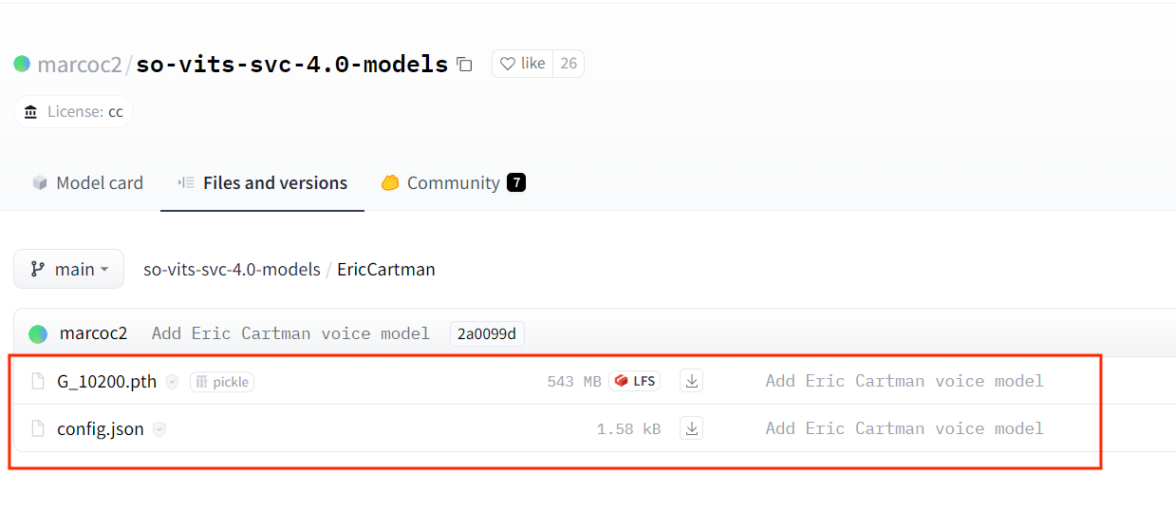Click the pickle badge on G_10200.pth
This screenshot has width=1176, height=530.
click(222, 382)
